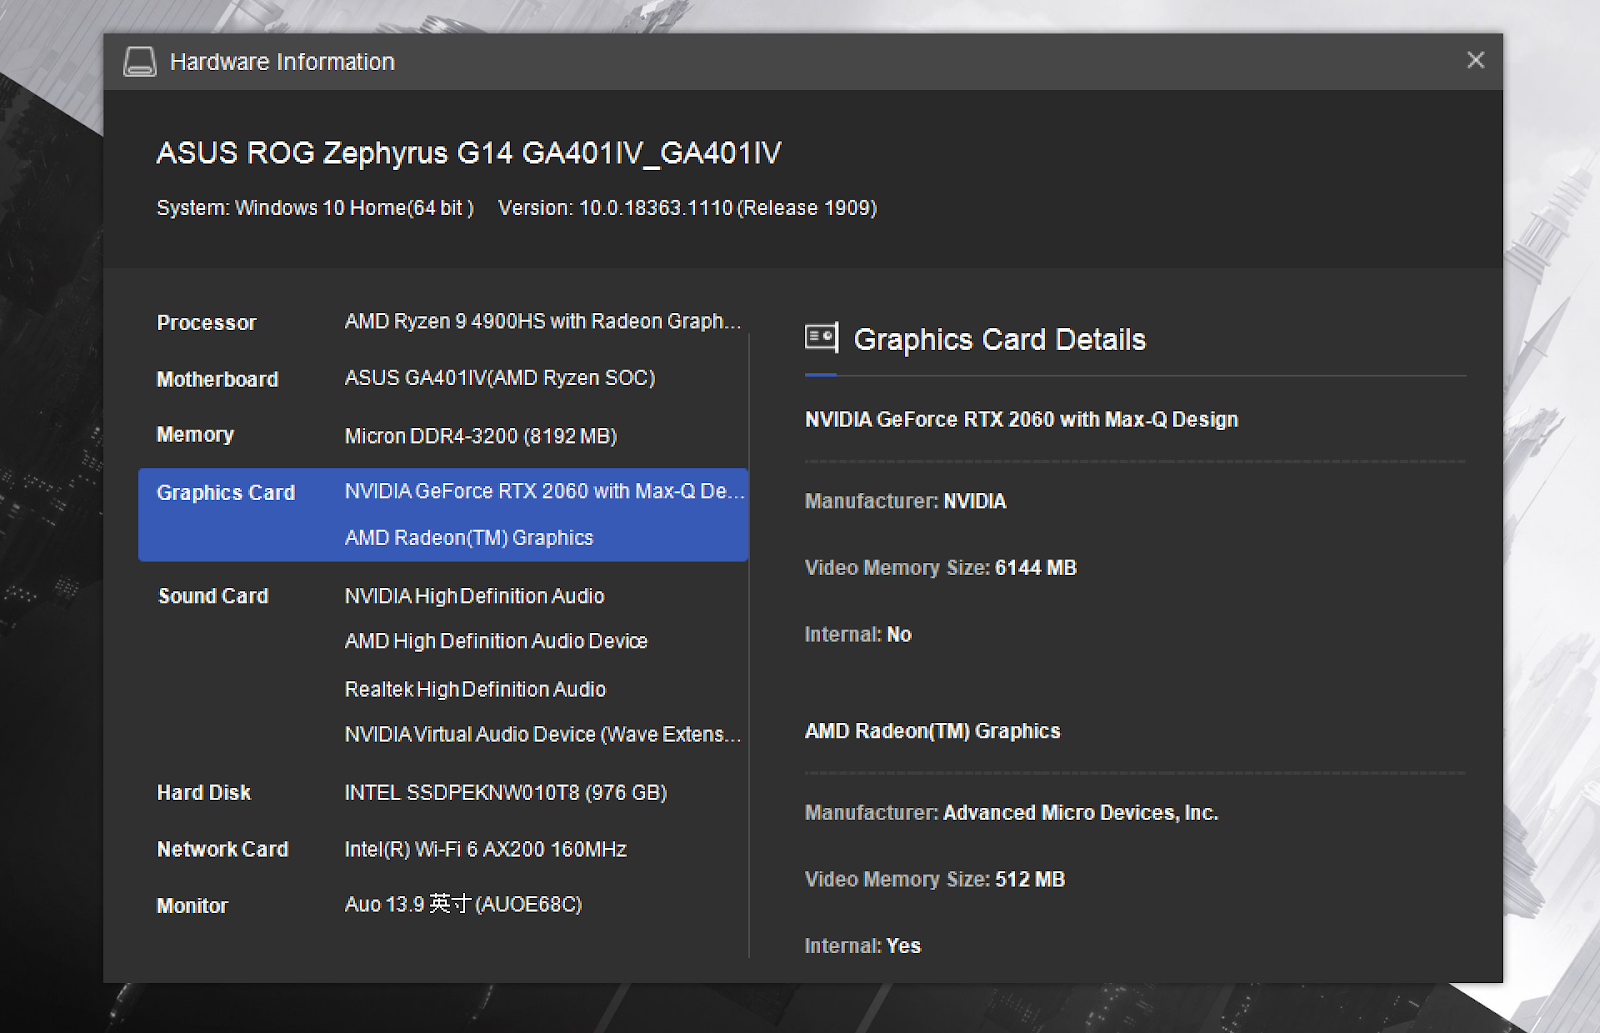The height and width of the screenshot is (1033, 1600).
Task: Click the Internal: Yes line
Action: coord(863,946)
